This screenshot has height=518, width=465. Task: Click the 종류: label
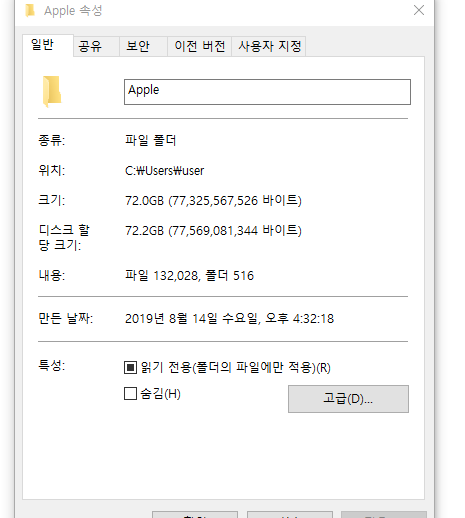pos(52,140)
